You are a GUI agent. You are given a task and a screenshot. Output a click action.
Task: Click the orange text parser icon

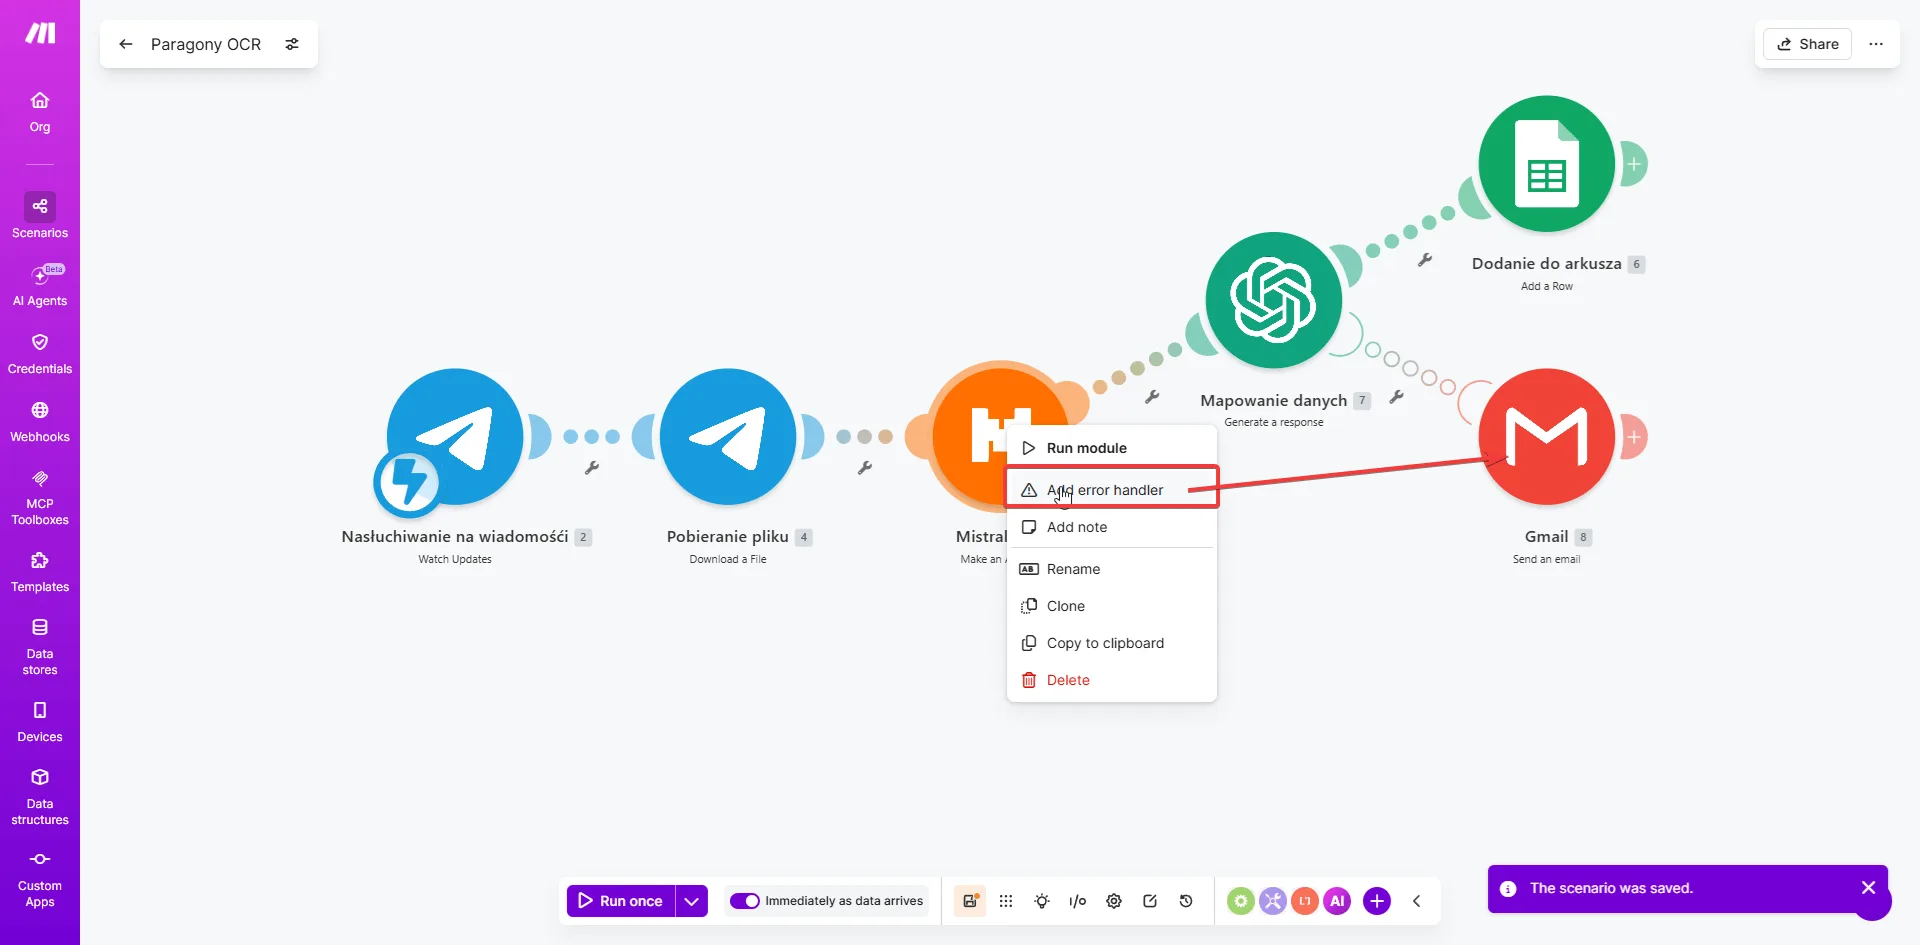[x=1305, y=901]
